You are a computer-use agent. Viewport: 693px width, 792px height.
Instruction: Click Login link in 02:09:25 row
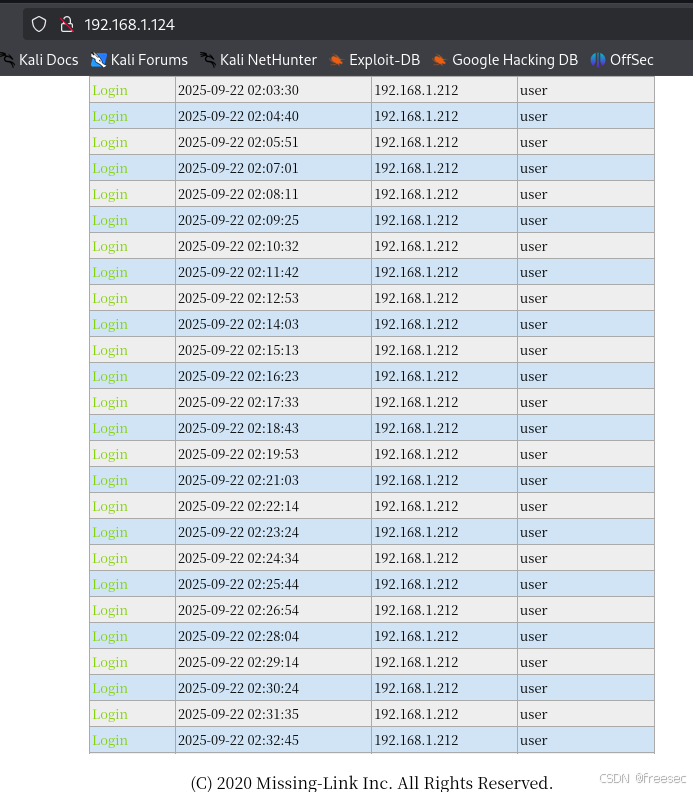[x=110, y=220]
